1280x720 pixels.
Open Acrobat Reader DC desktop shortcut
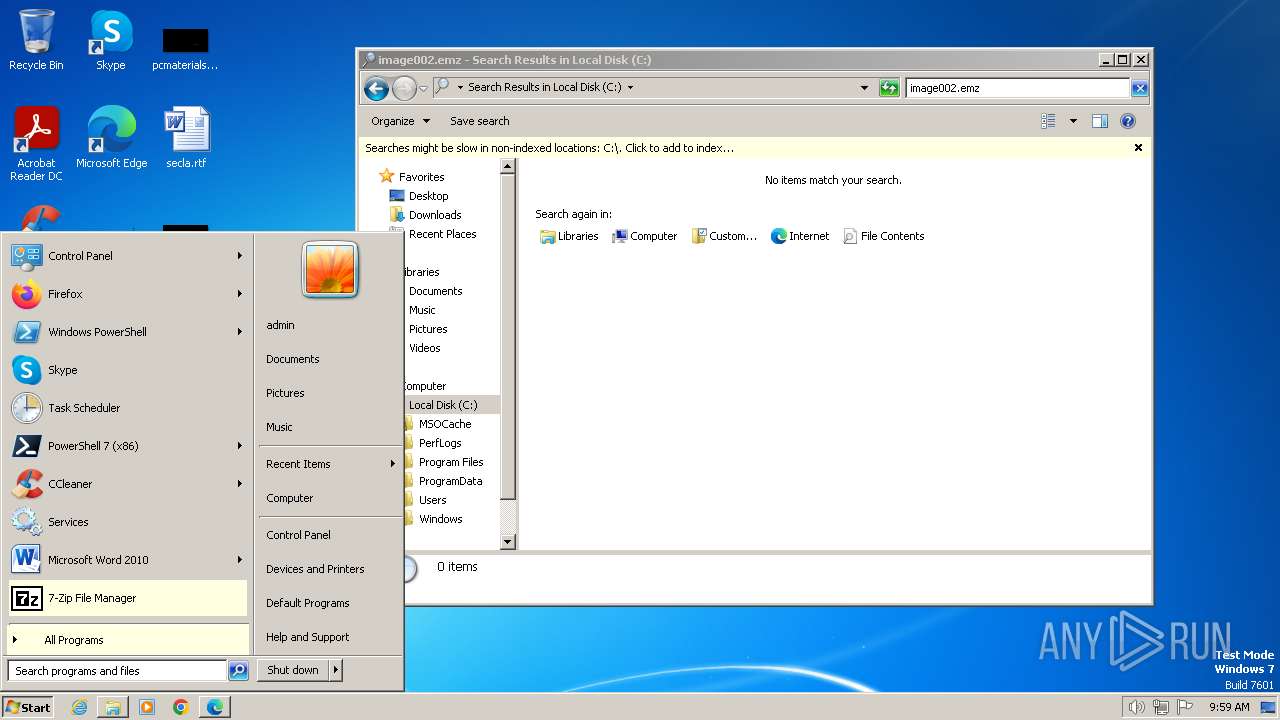click(36, 143)
